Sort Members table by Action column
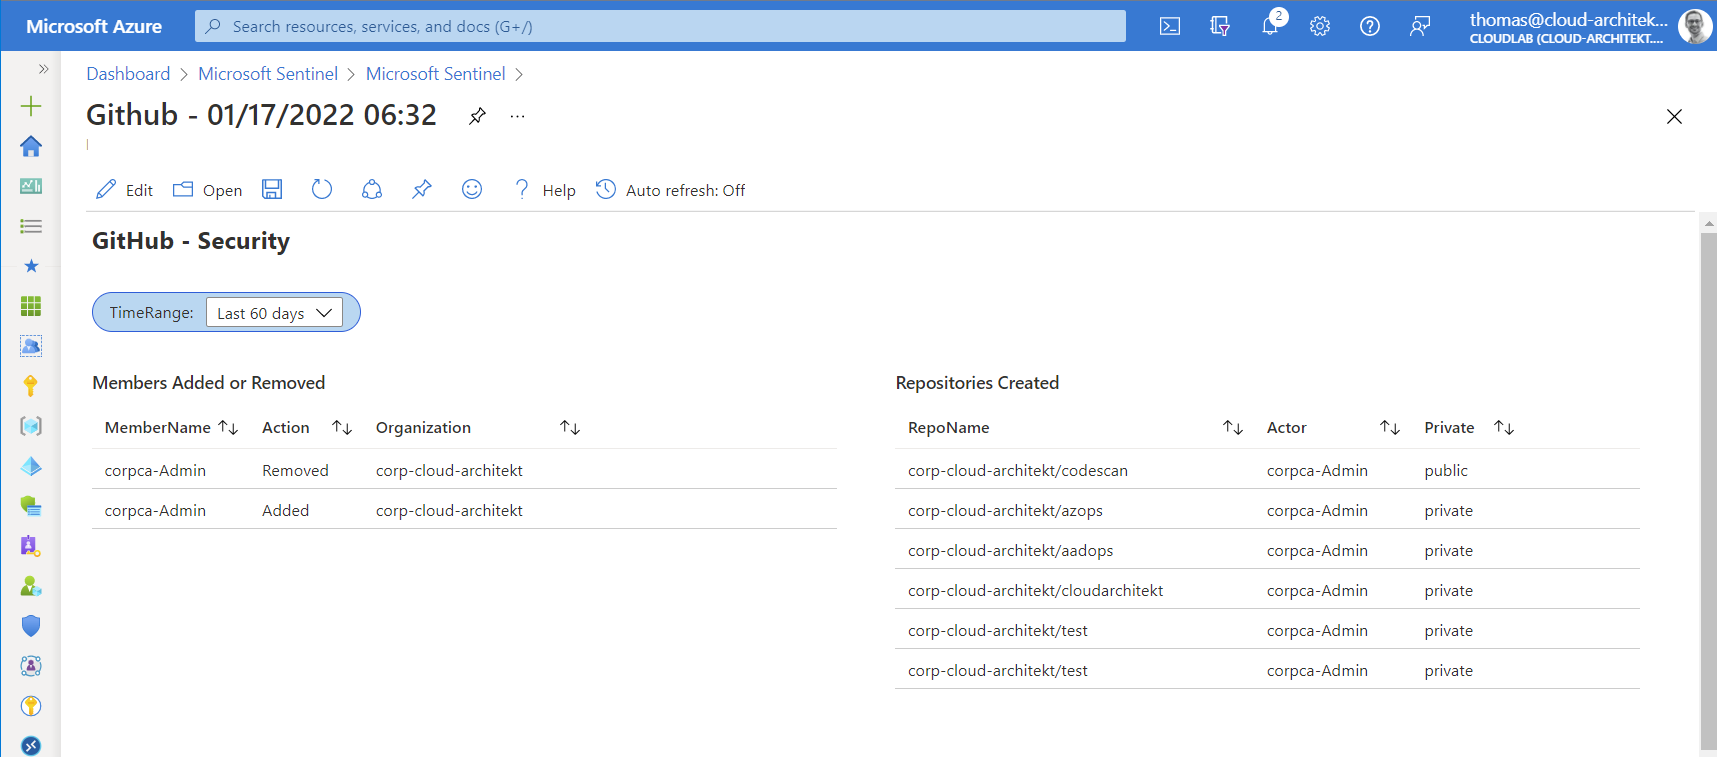Screen dimensions: 1717x757 click(342, 428)
